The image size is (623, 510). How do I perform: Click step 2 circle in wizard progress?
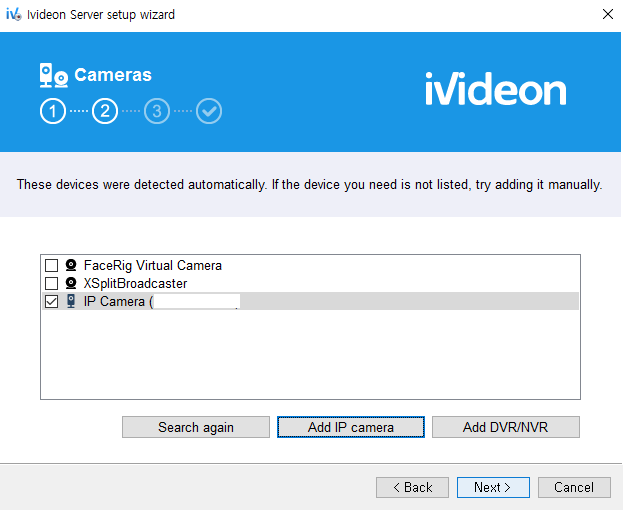coord(105,111)
